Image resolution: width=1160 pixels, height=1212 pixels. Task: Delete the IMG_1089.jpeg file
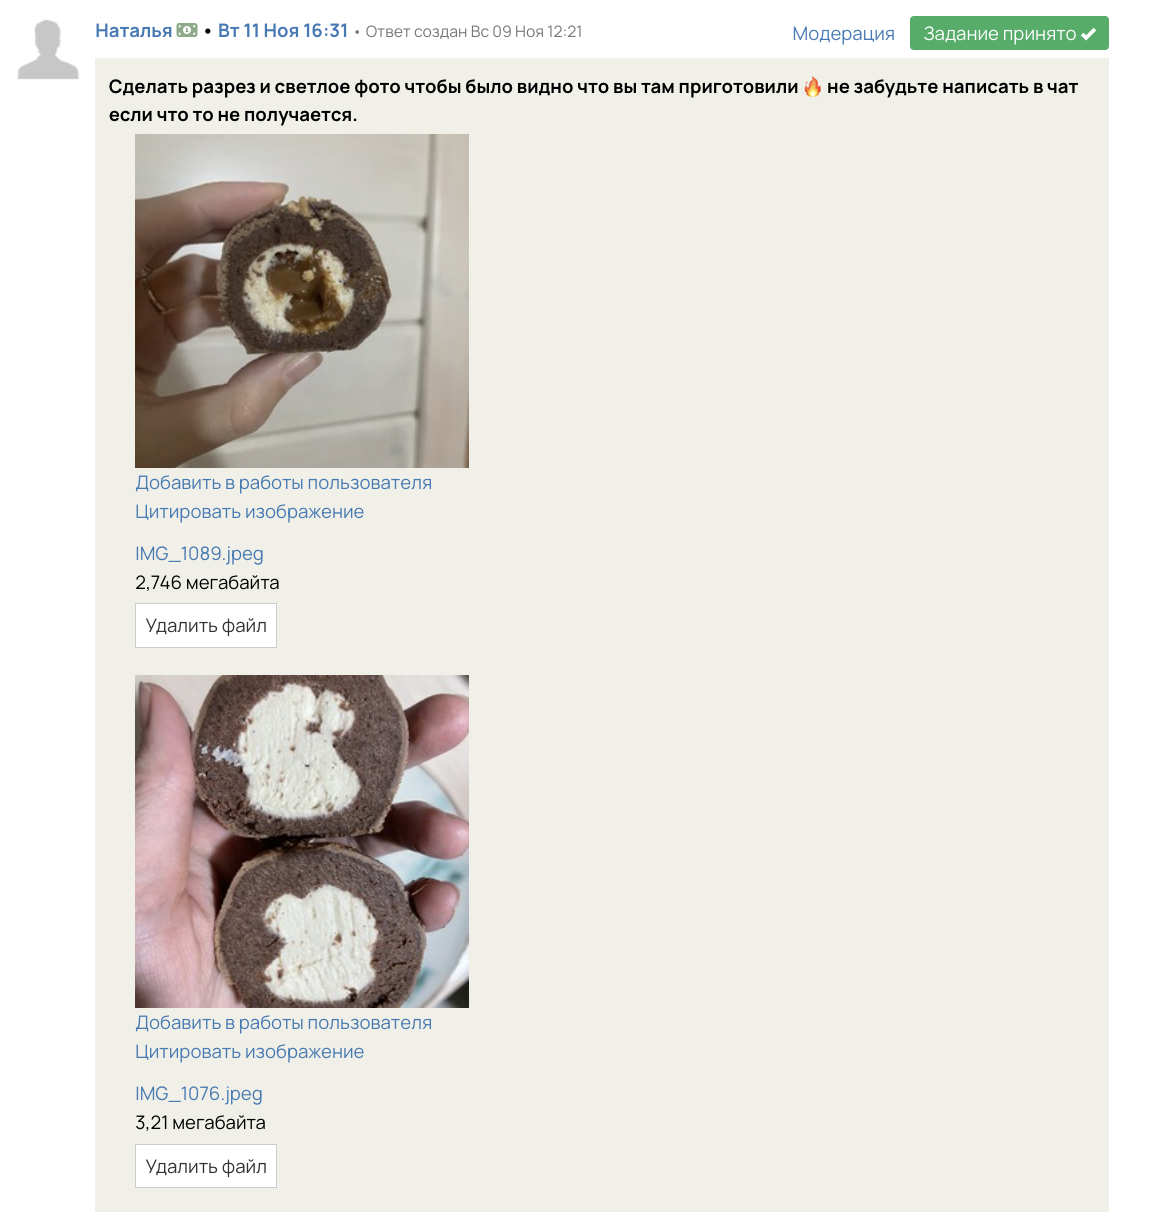pyautogui.click(x=206, y=626)
